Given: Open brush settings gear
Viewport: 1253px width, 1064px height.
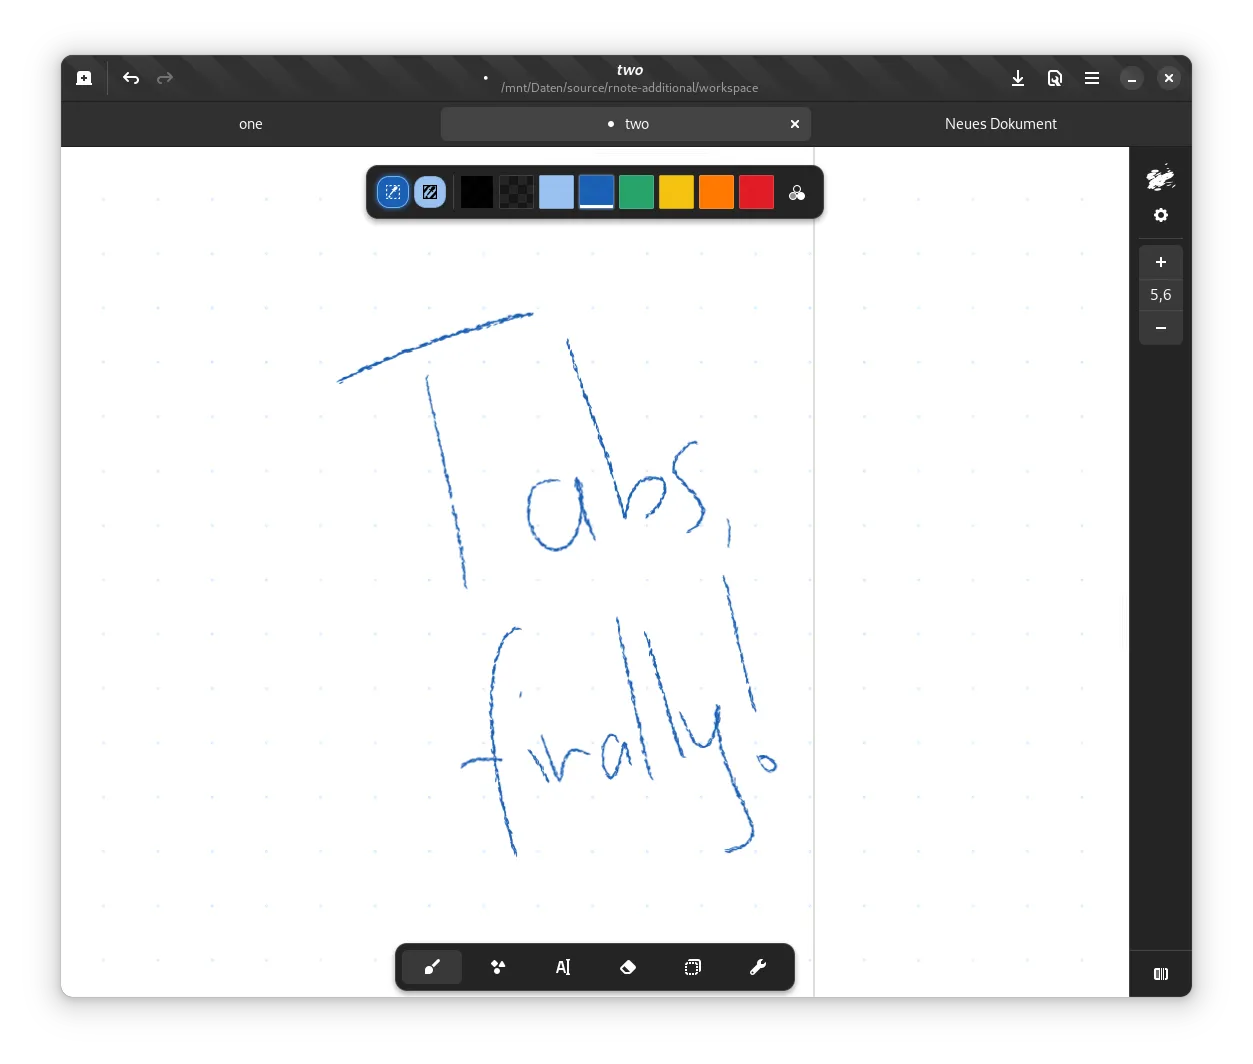Looking at the screenshot, I should coord(1160,215).
